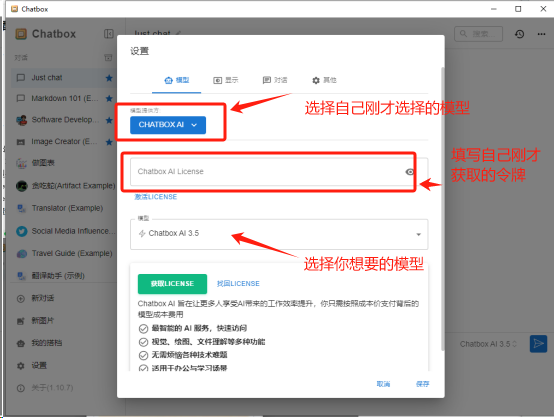Click the 找回LICENSE link
554x418 pixels.
pos(238,284)
